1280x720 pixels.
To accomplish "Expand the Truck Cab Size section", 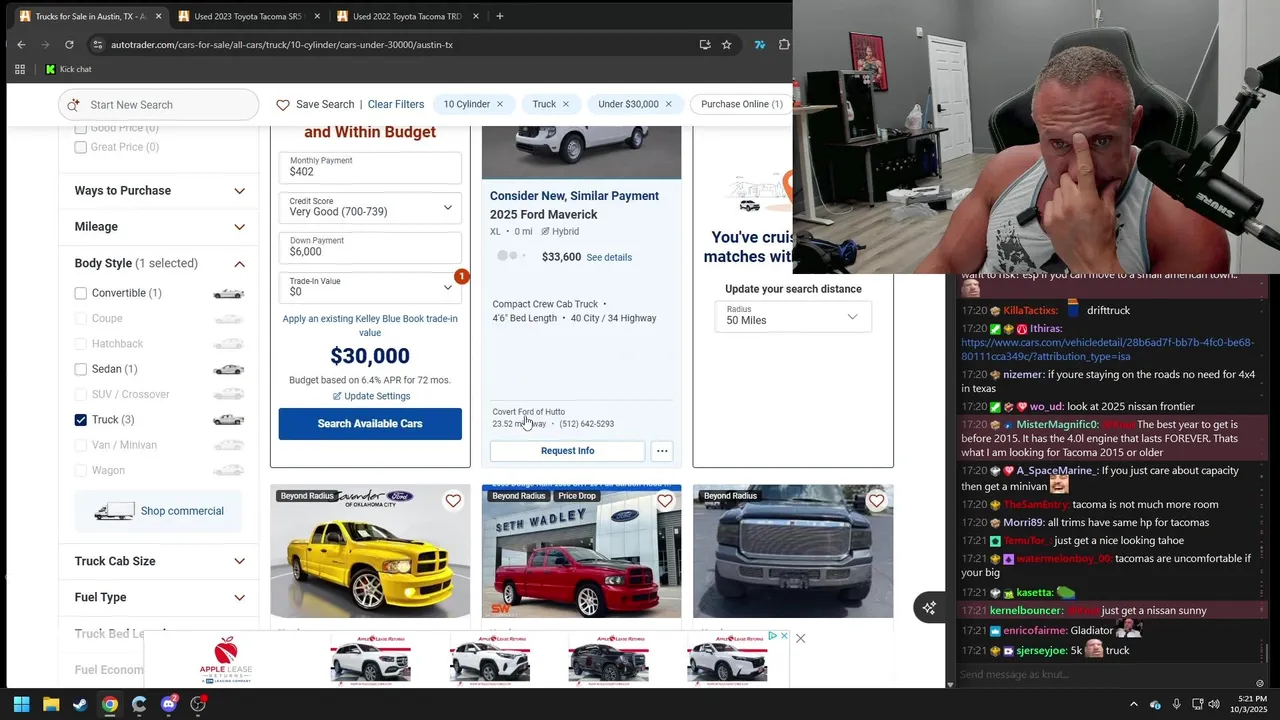I will pyautogui.click(x=160, y=561).
